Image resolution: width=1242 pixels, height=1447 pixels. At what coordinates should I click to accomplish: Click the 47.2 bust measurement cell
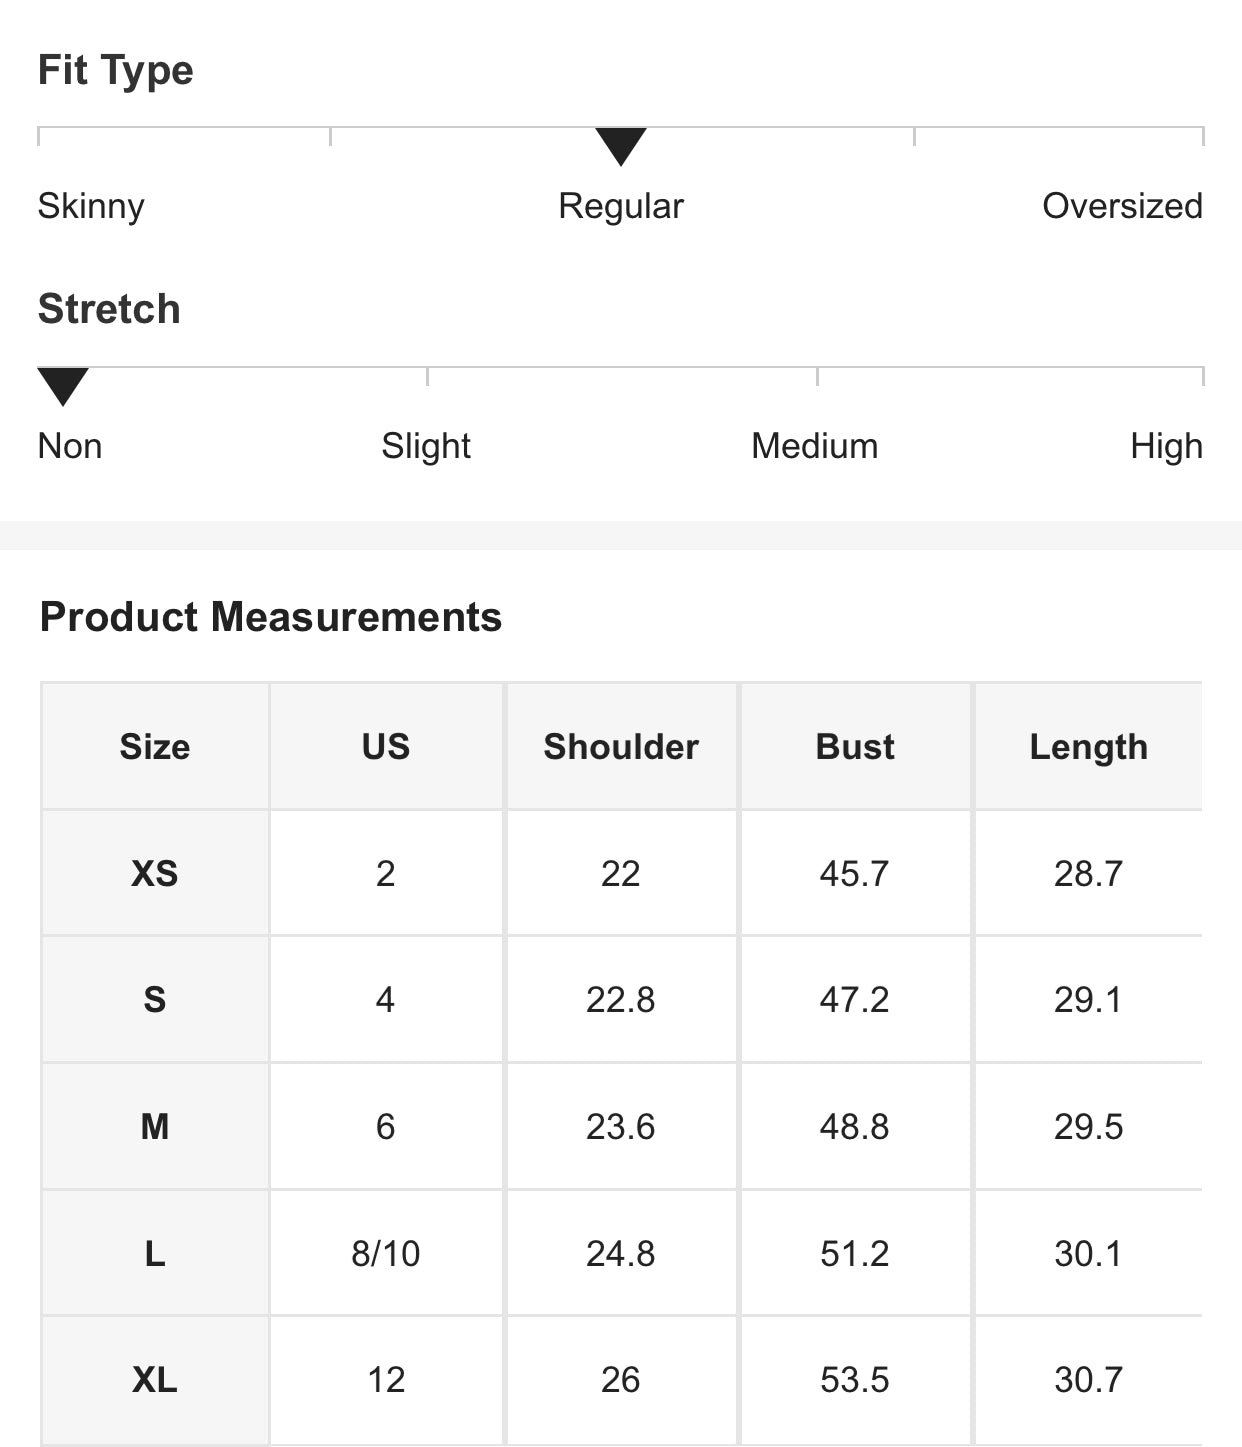(x=854, y=1000)
